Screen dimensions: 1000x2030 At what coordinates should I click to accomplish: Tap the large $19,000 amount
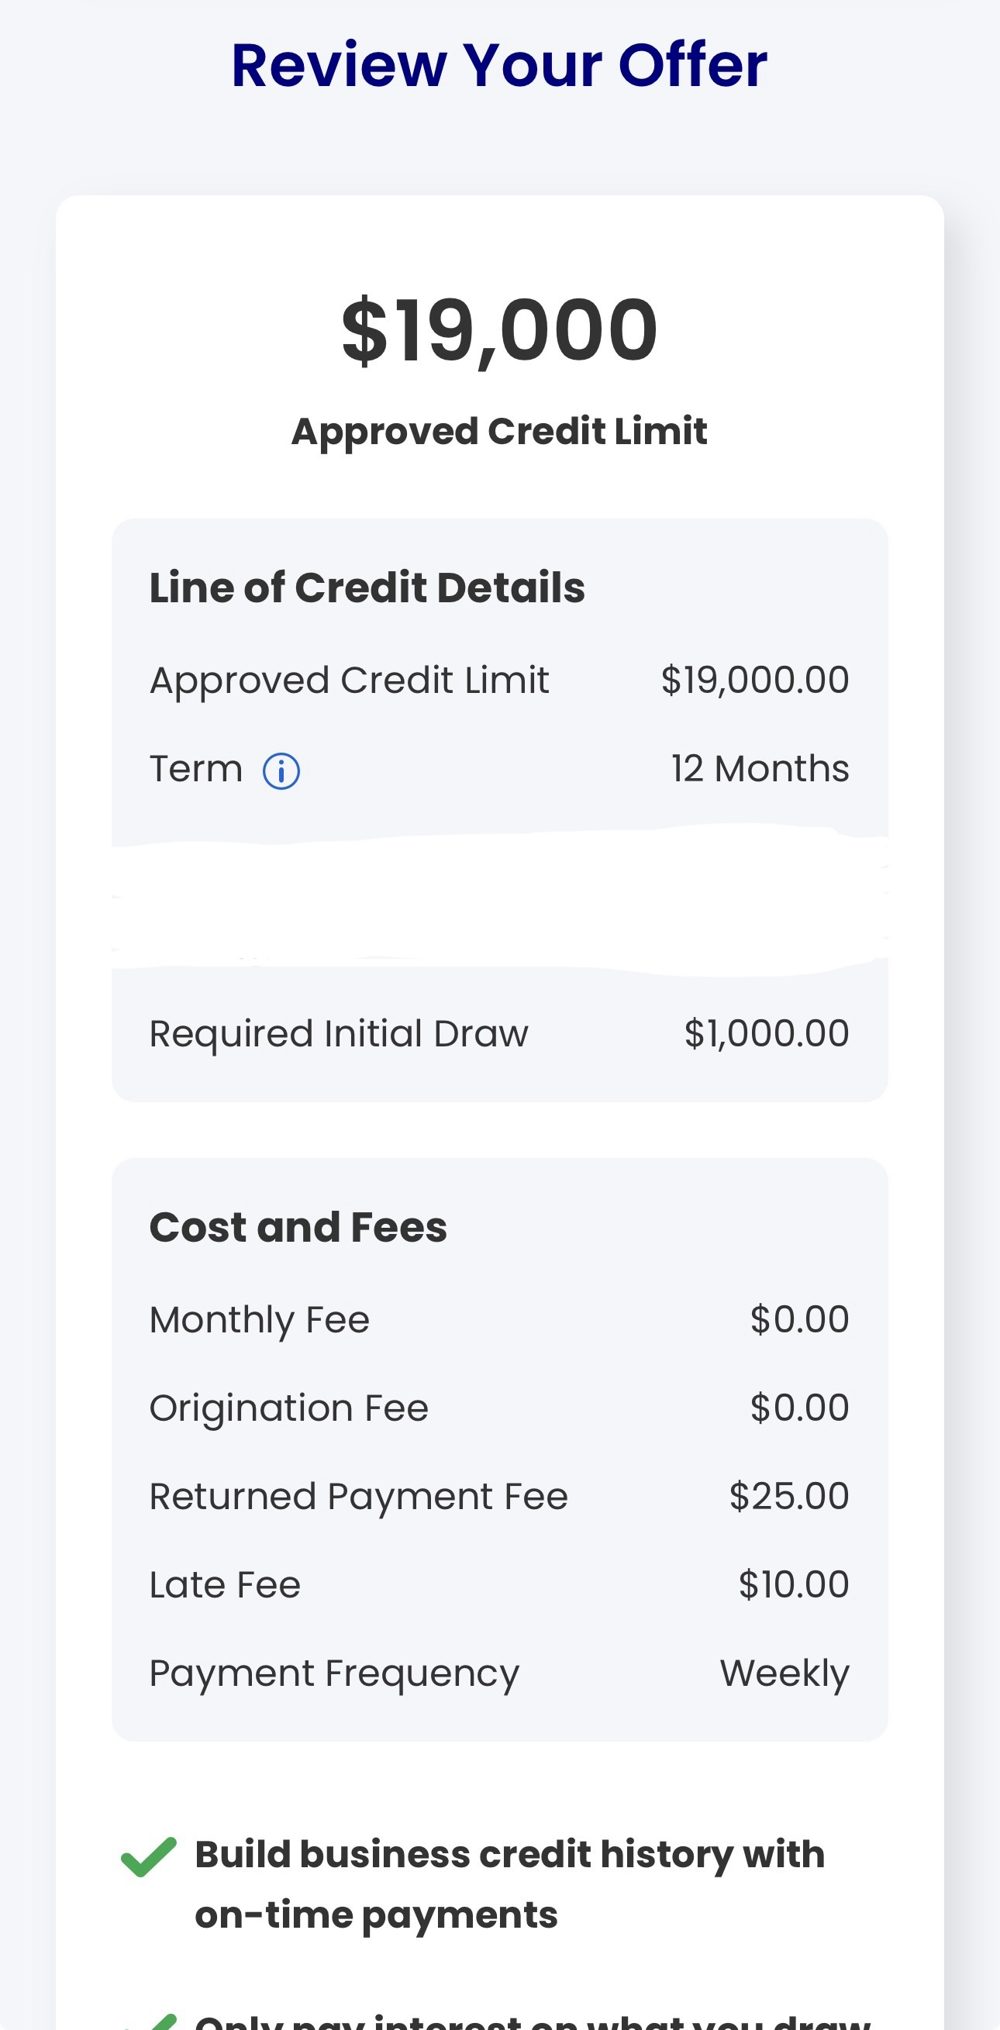click(x=499, y=330)
